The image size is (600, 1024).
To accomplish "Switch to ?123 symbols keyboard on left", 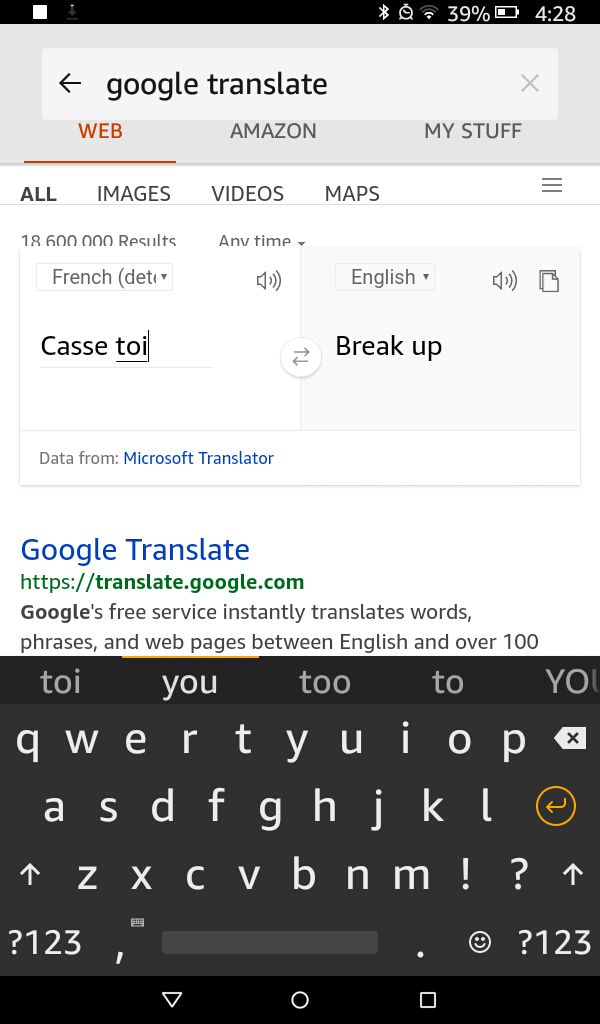I will point(44,942).
